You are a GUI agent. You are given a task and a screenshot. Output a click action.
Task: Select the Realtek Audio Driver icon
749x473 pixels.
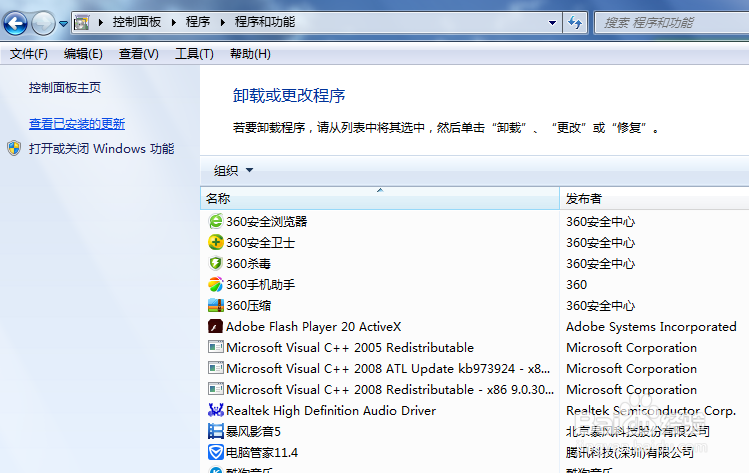click(x=215, y=410)
